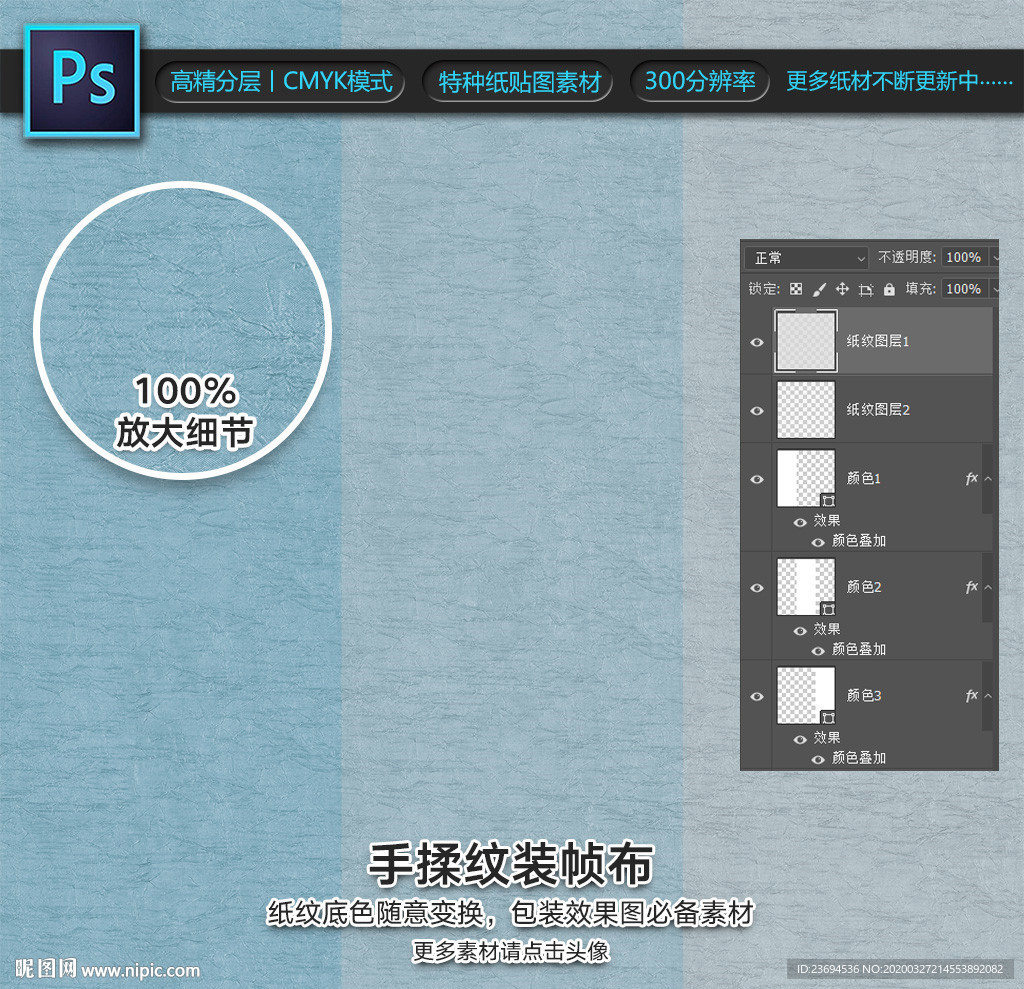Click fx icon on 颜色2 layer
This screenshot has width=1024, height=989.
[971, 587]
